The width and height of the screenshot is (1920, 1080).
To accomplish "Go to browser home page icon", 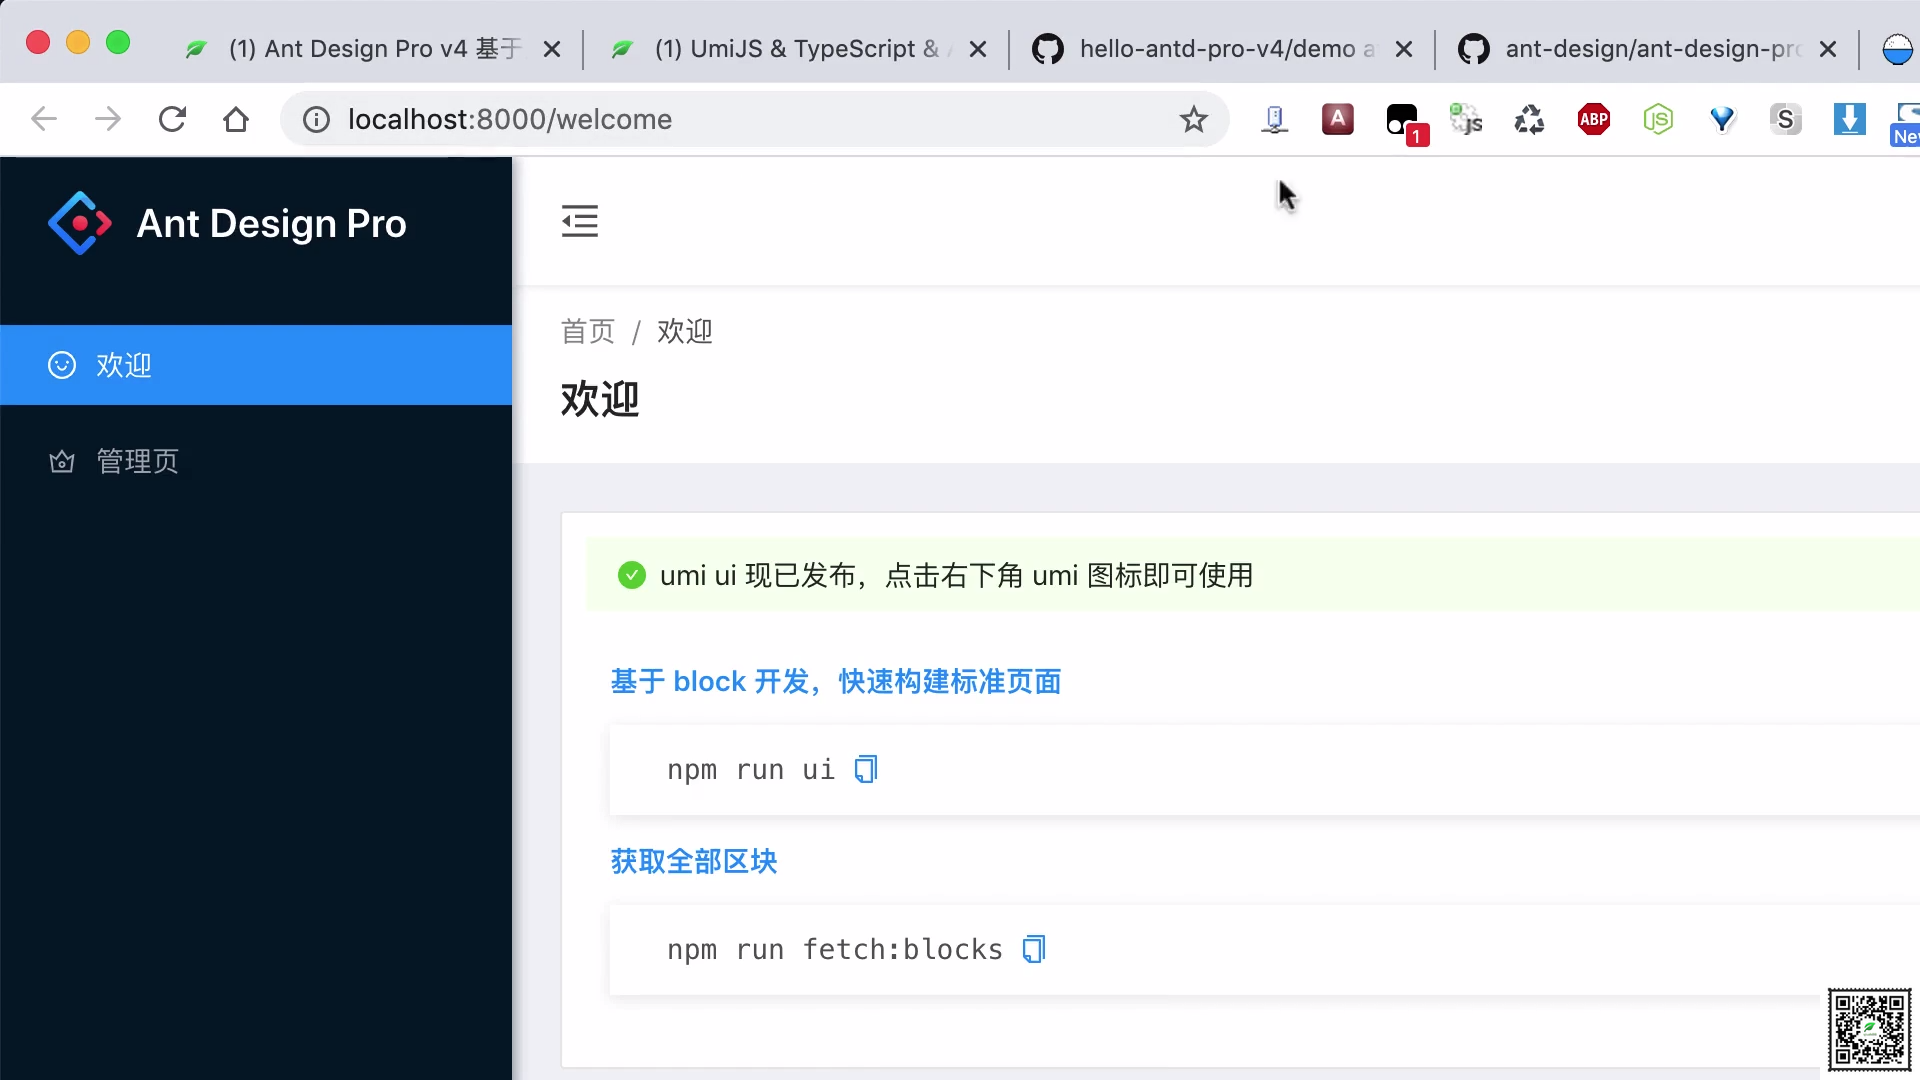I will (x=236, y=120).
